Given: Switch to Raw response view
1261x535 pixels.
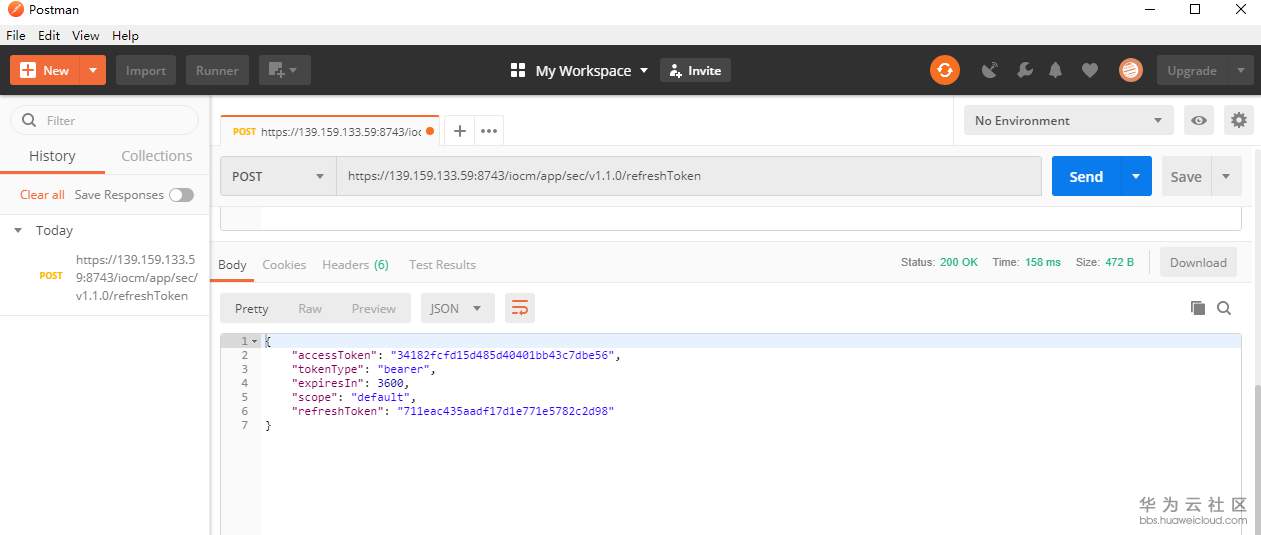Looking at the screenshot, I should click(310, 308).
